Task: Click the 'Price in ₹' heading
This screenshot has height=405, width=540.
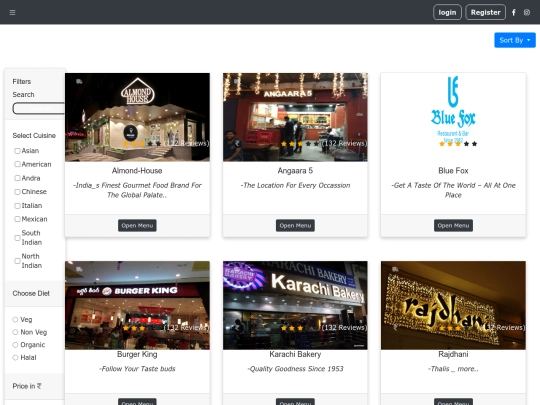Action: pos(27,386)
